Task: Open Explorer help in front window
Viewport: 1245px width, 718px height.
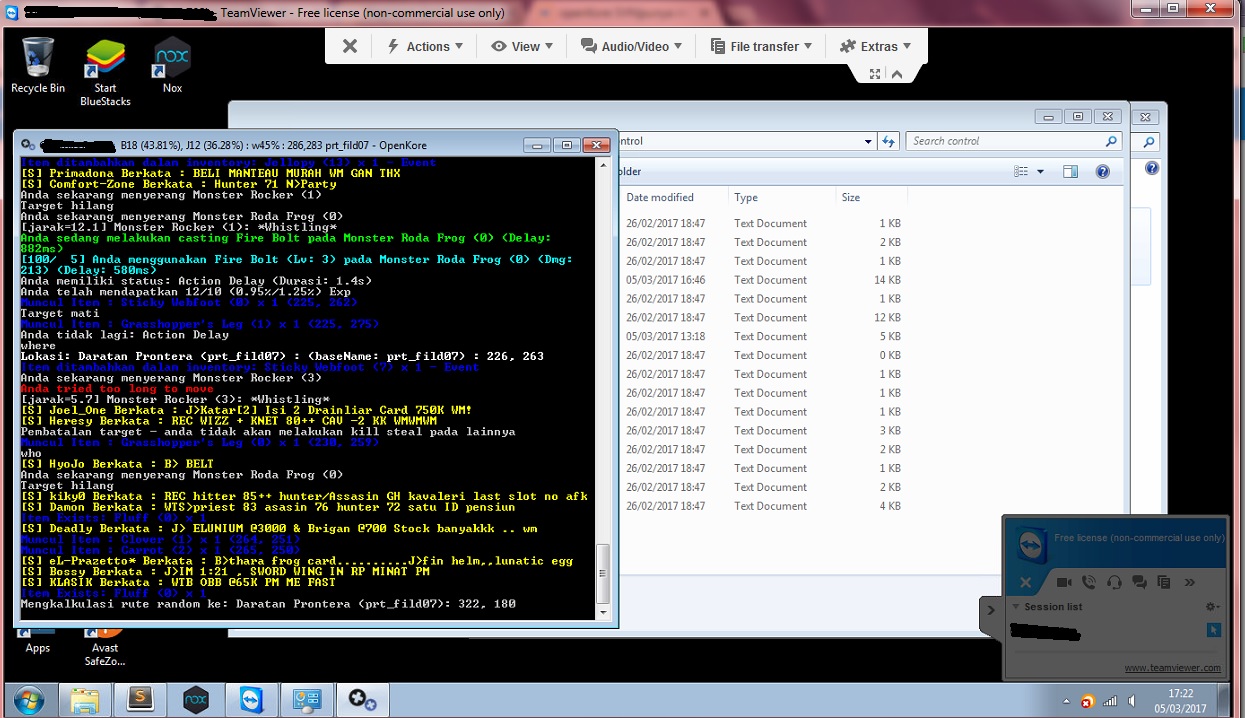Action: tap(1103, 172)
